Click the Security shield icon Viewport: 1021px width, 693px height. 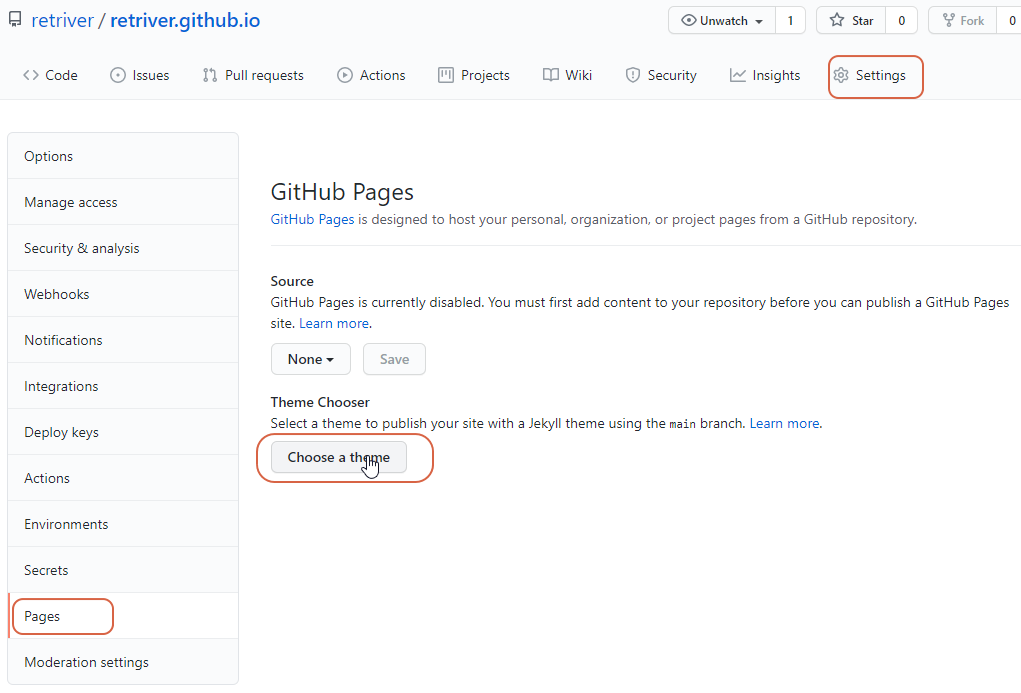(633, 76)
